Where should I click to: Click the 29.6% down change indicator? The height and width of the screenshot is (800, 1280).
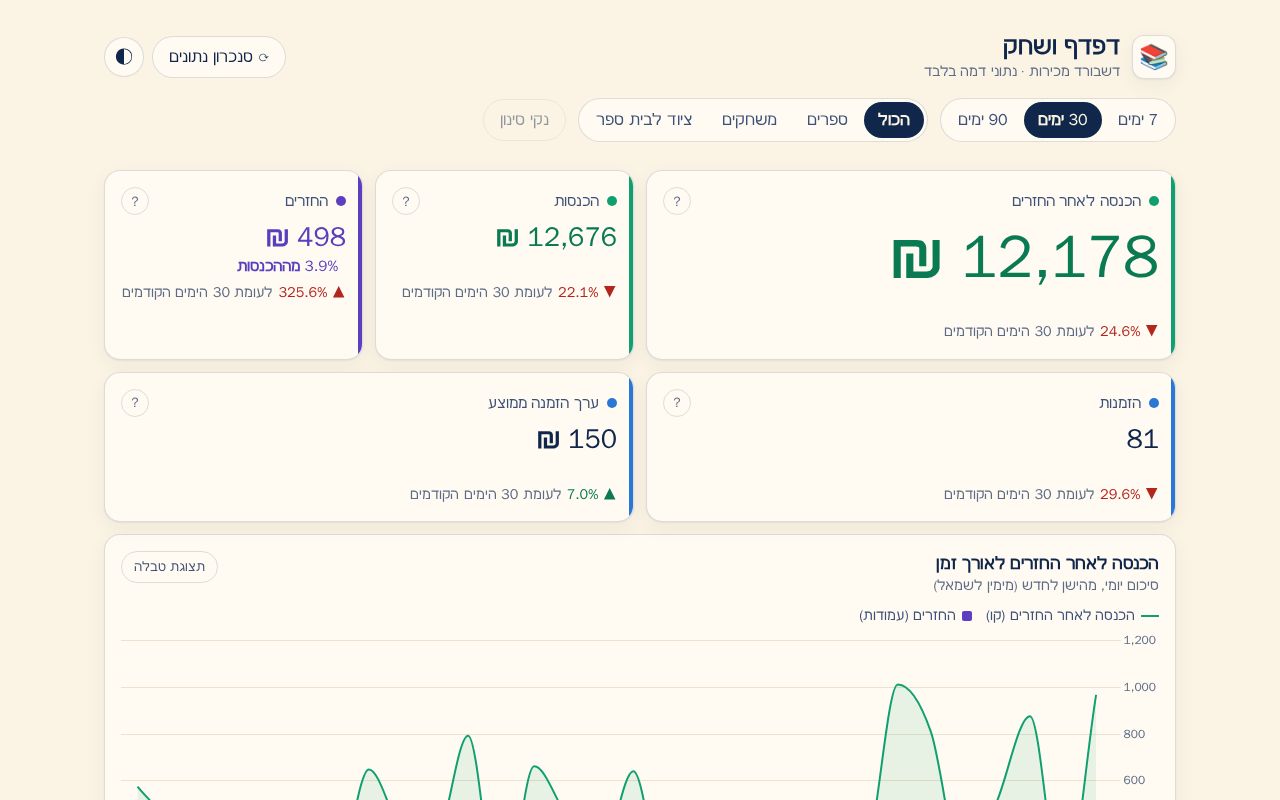tap(1129, 494)
